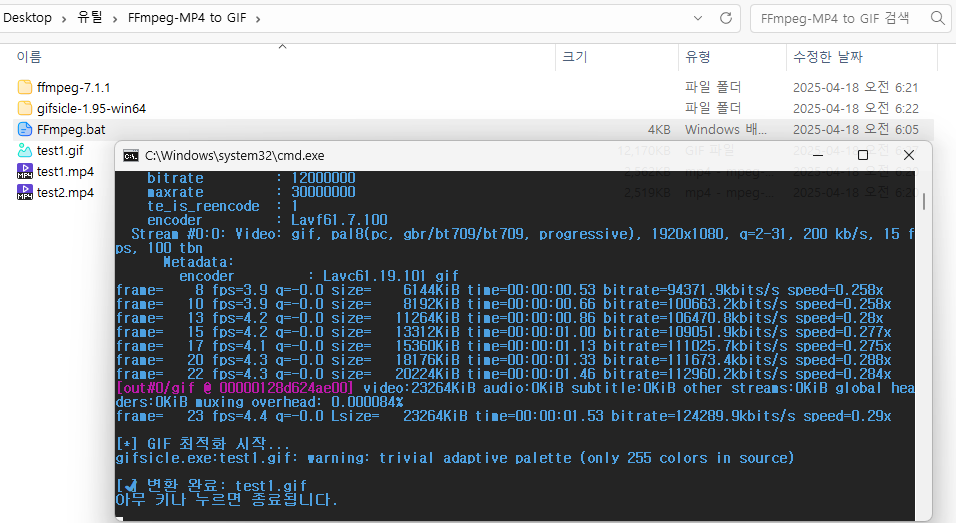Click the cmd window vertical scrollbar
Viewport: 956px width, 523px height.
[x=924, y=202]
